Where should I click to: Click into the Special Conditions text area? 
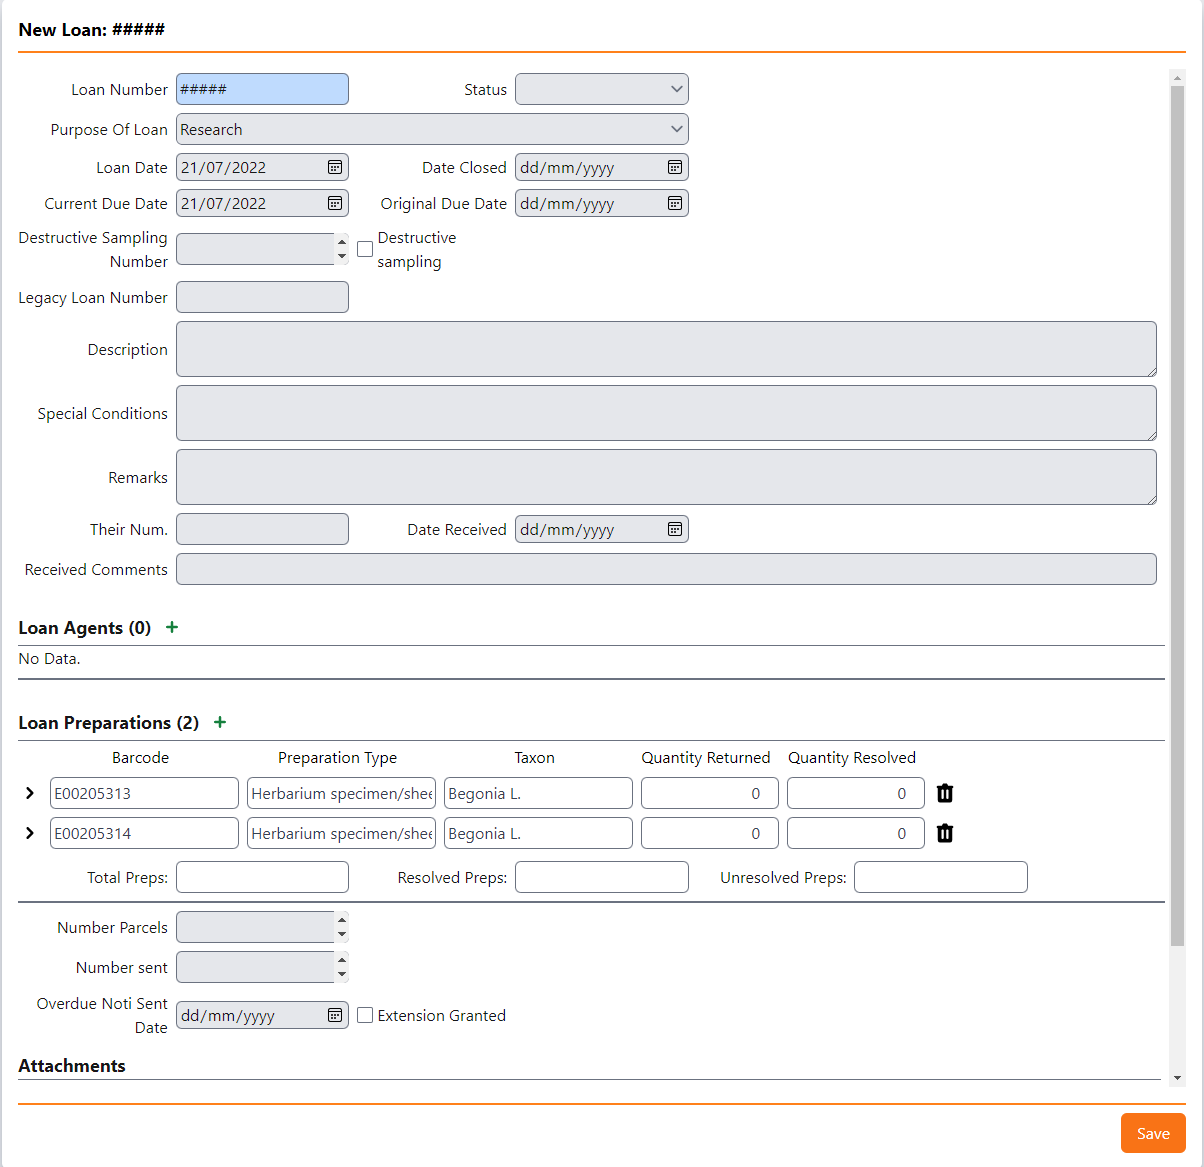(666, 413)
